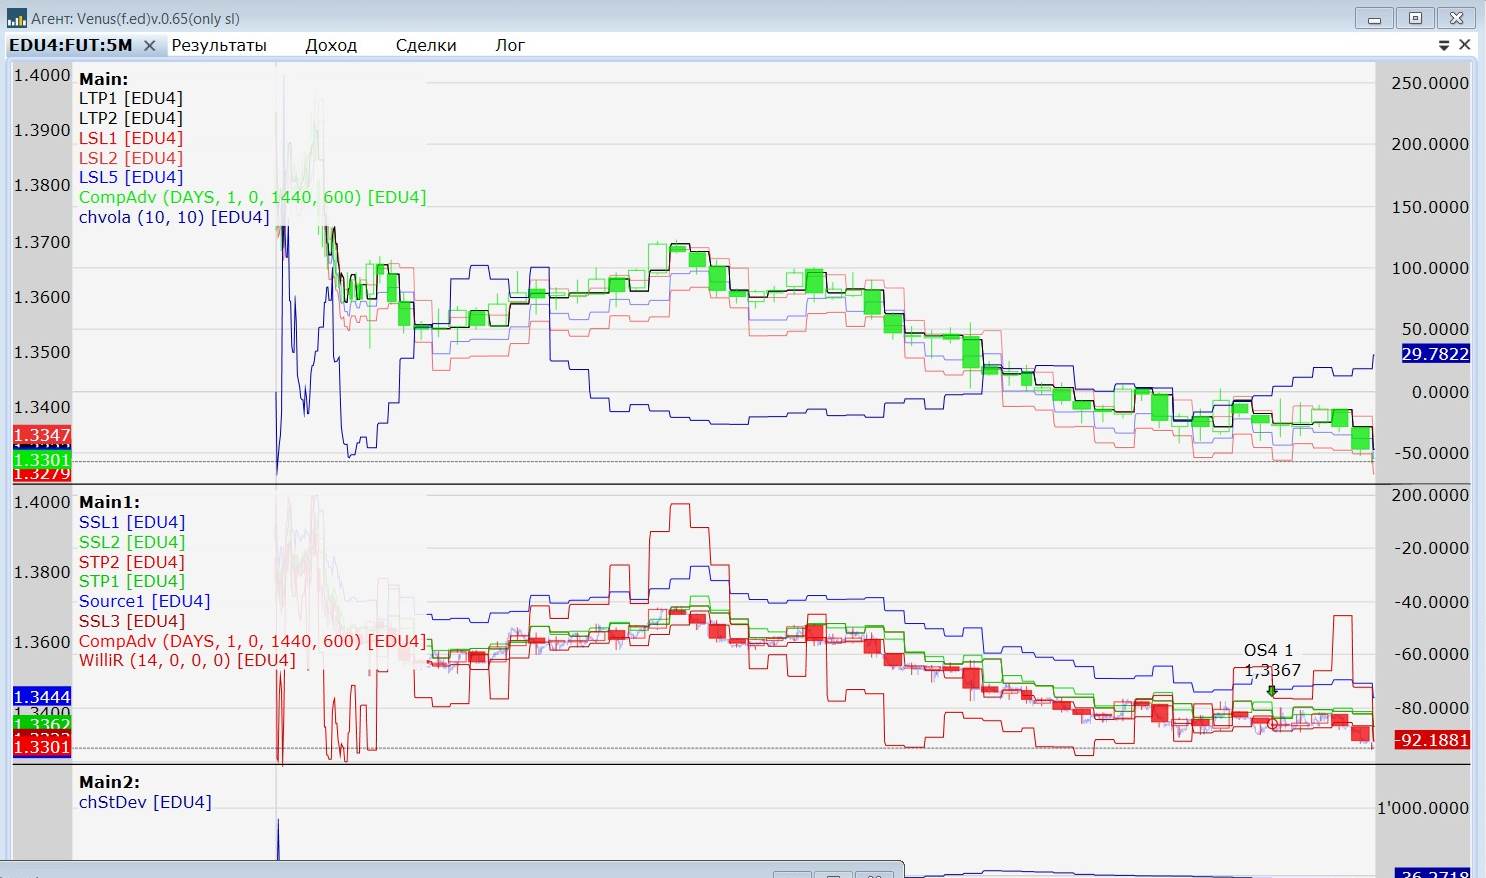Click the -60.0000 axis value in Main1
Screen dimensions: 1486x878
click(x=1432, y=654)
